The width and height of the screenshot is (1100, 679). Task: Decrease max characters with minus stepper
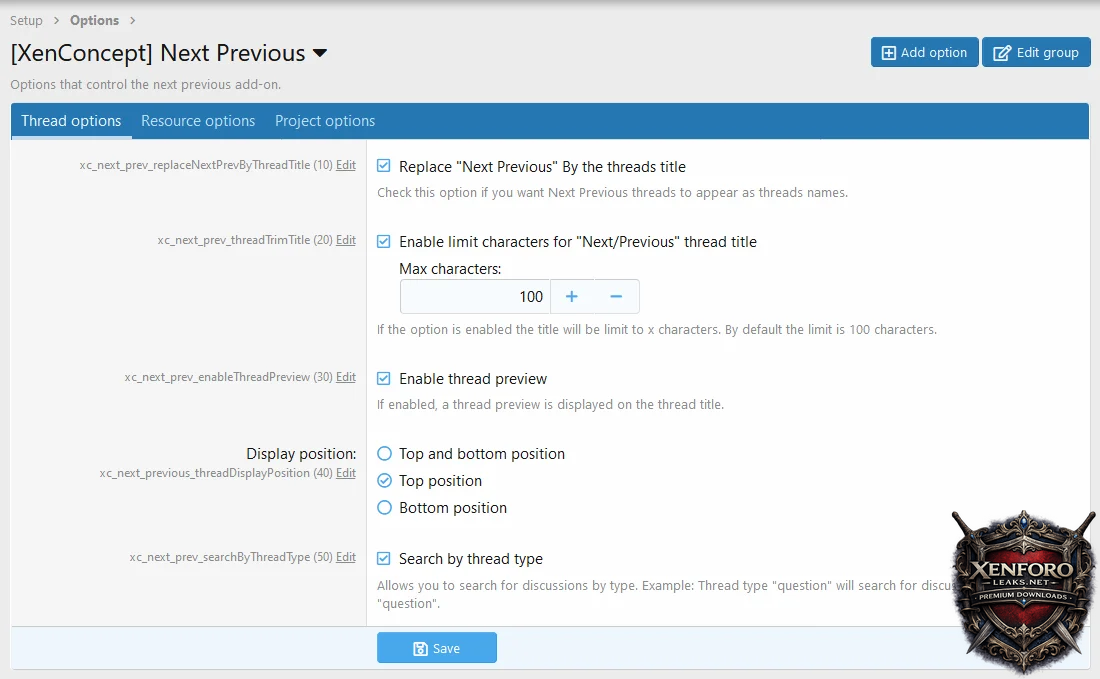pyautogui.click(x=616, y=297)
